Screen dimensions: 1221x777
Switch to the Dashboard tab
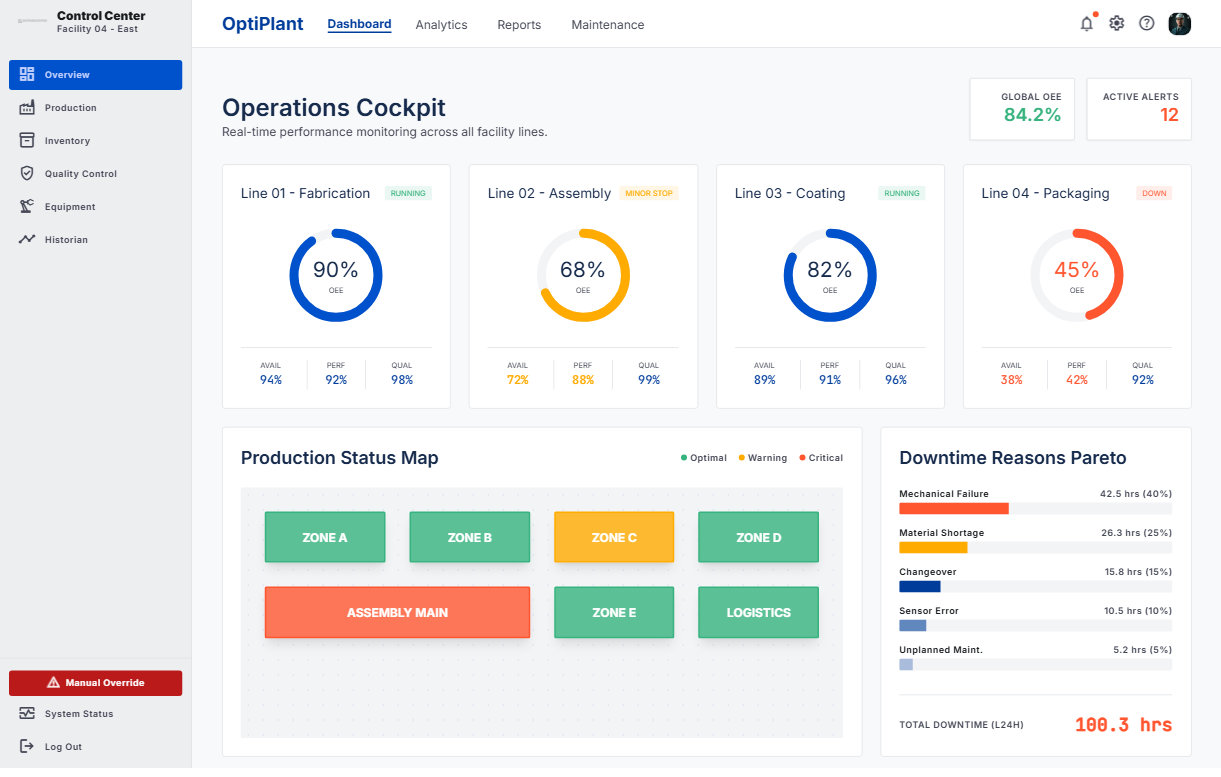click(x=359, y=24)
